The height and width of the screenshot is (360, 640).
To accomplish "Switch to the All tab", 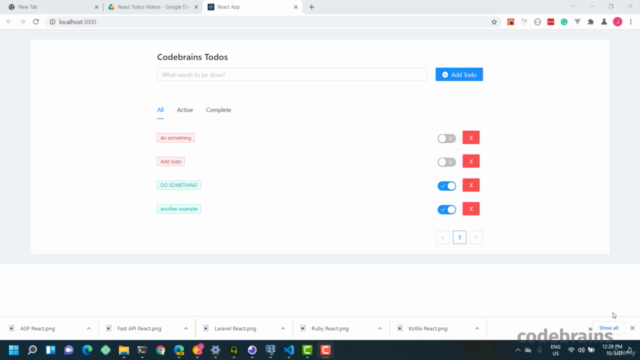I will (160, 110).
